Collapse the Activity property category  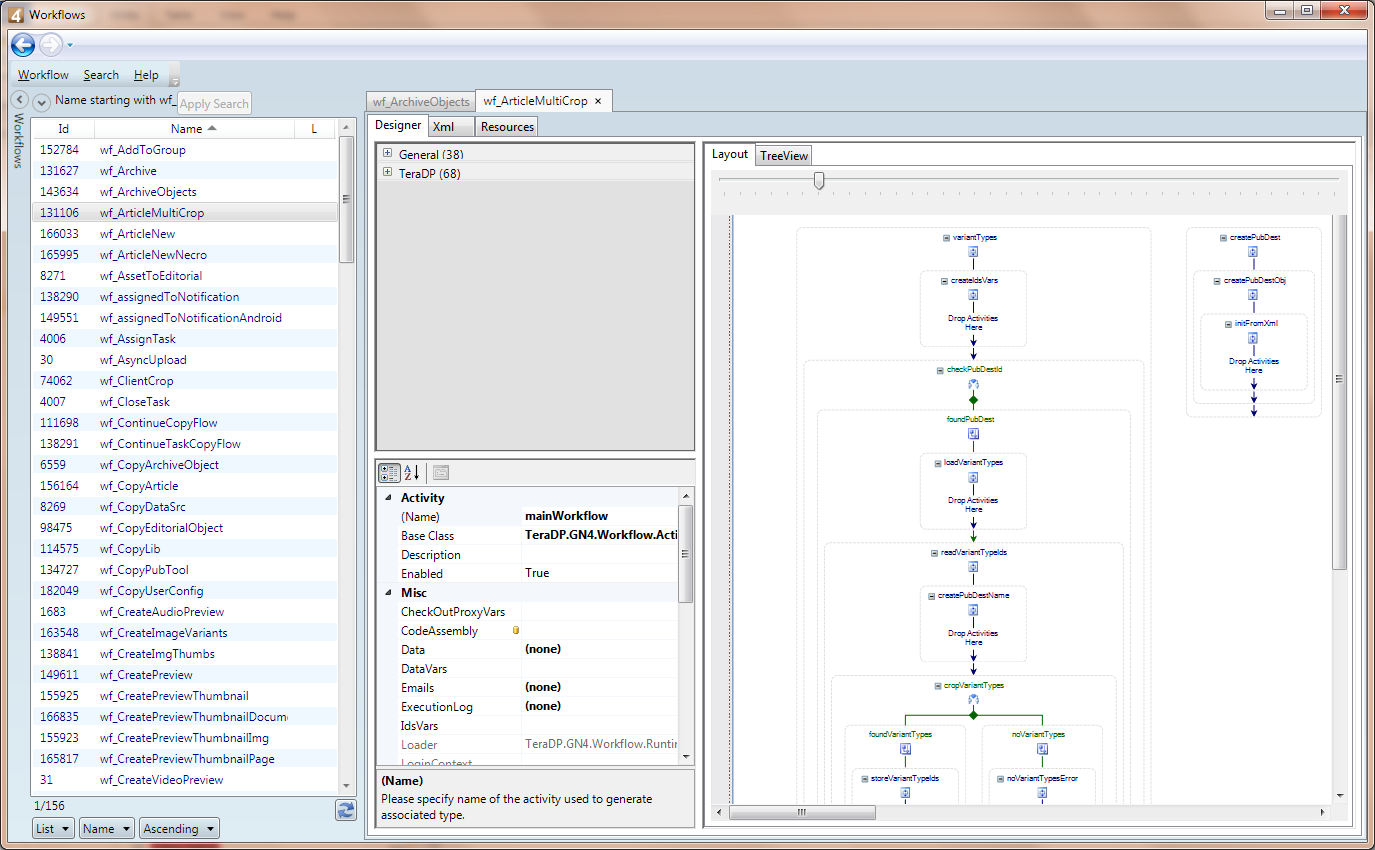(388, 497)
